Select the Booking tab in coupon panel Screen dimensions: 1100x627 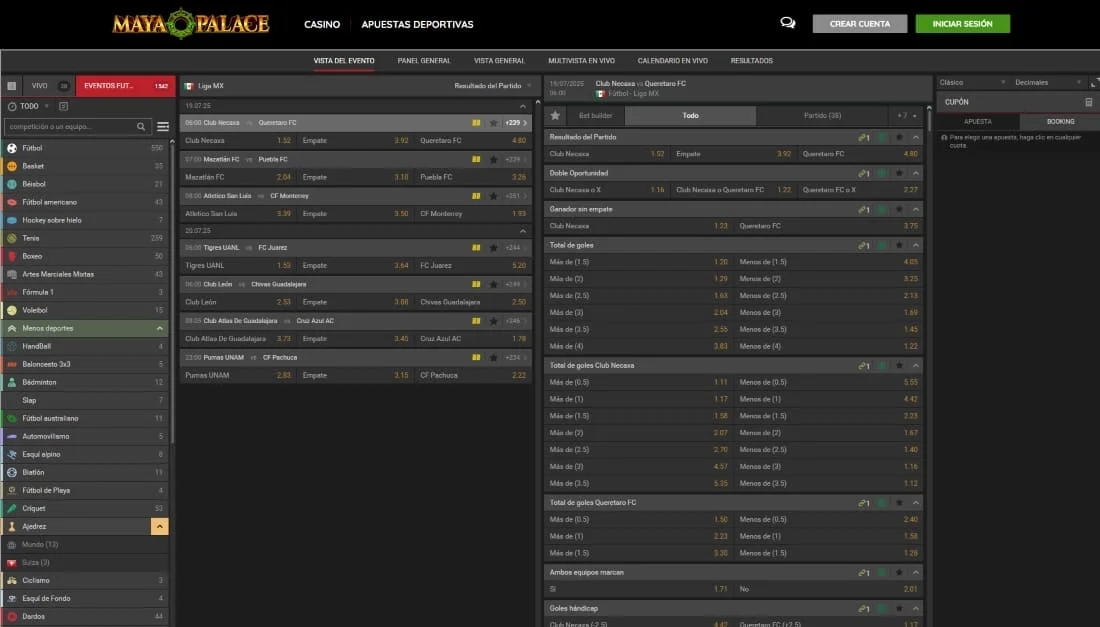(x=1060, y=122)
